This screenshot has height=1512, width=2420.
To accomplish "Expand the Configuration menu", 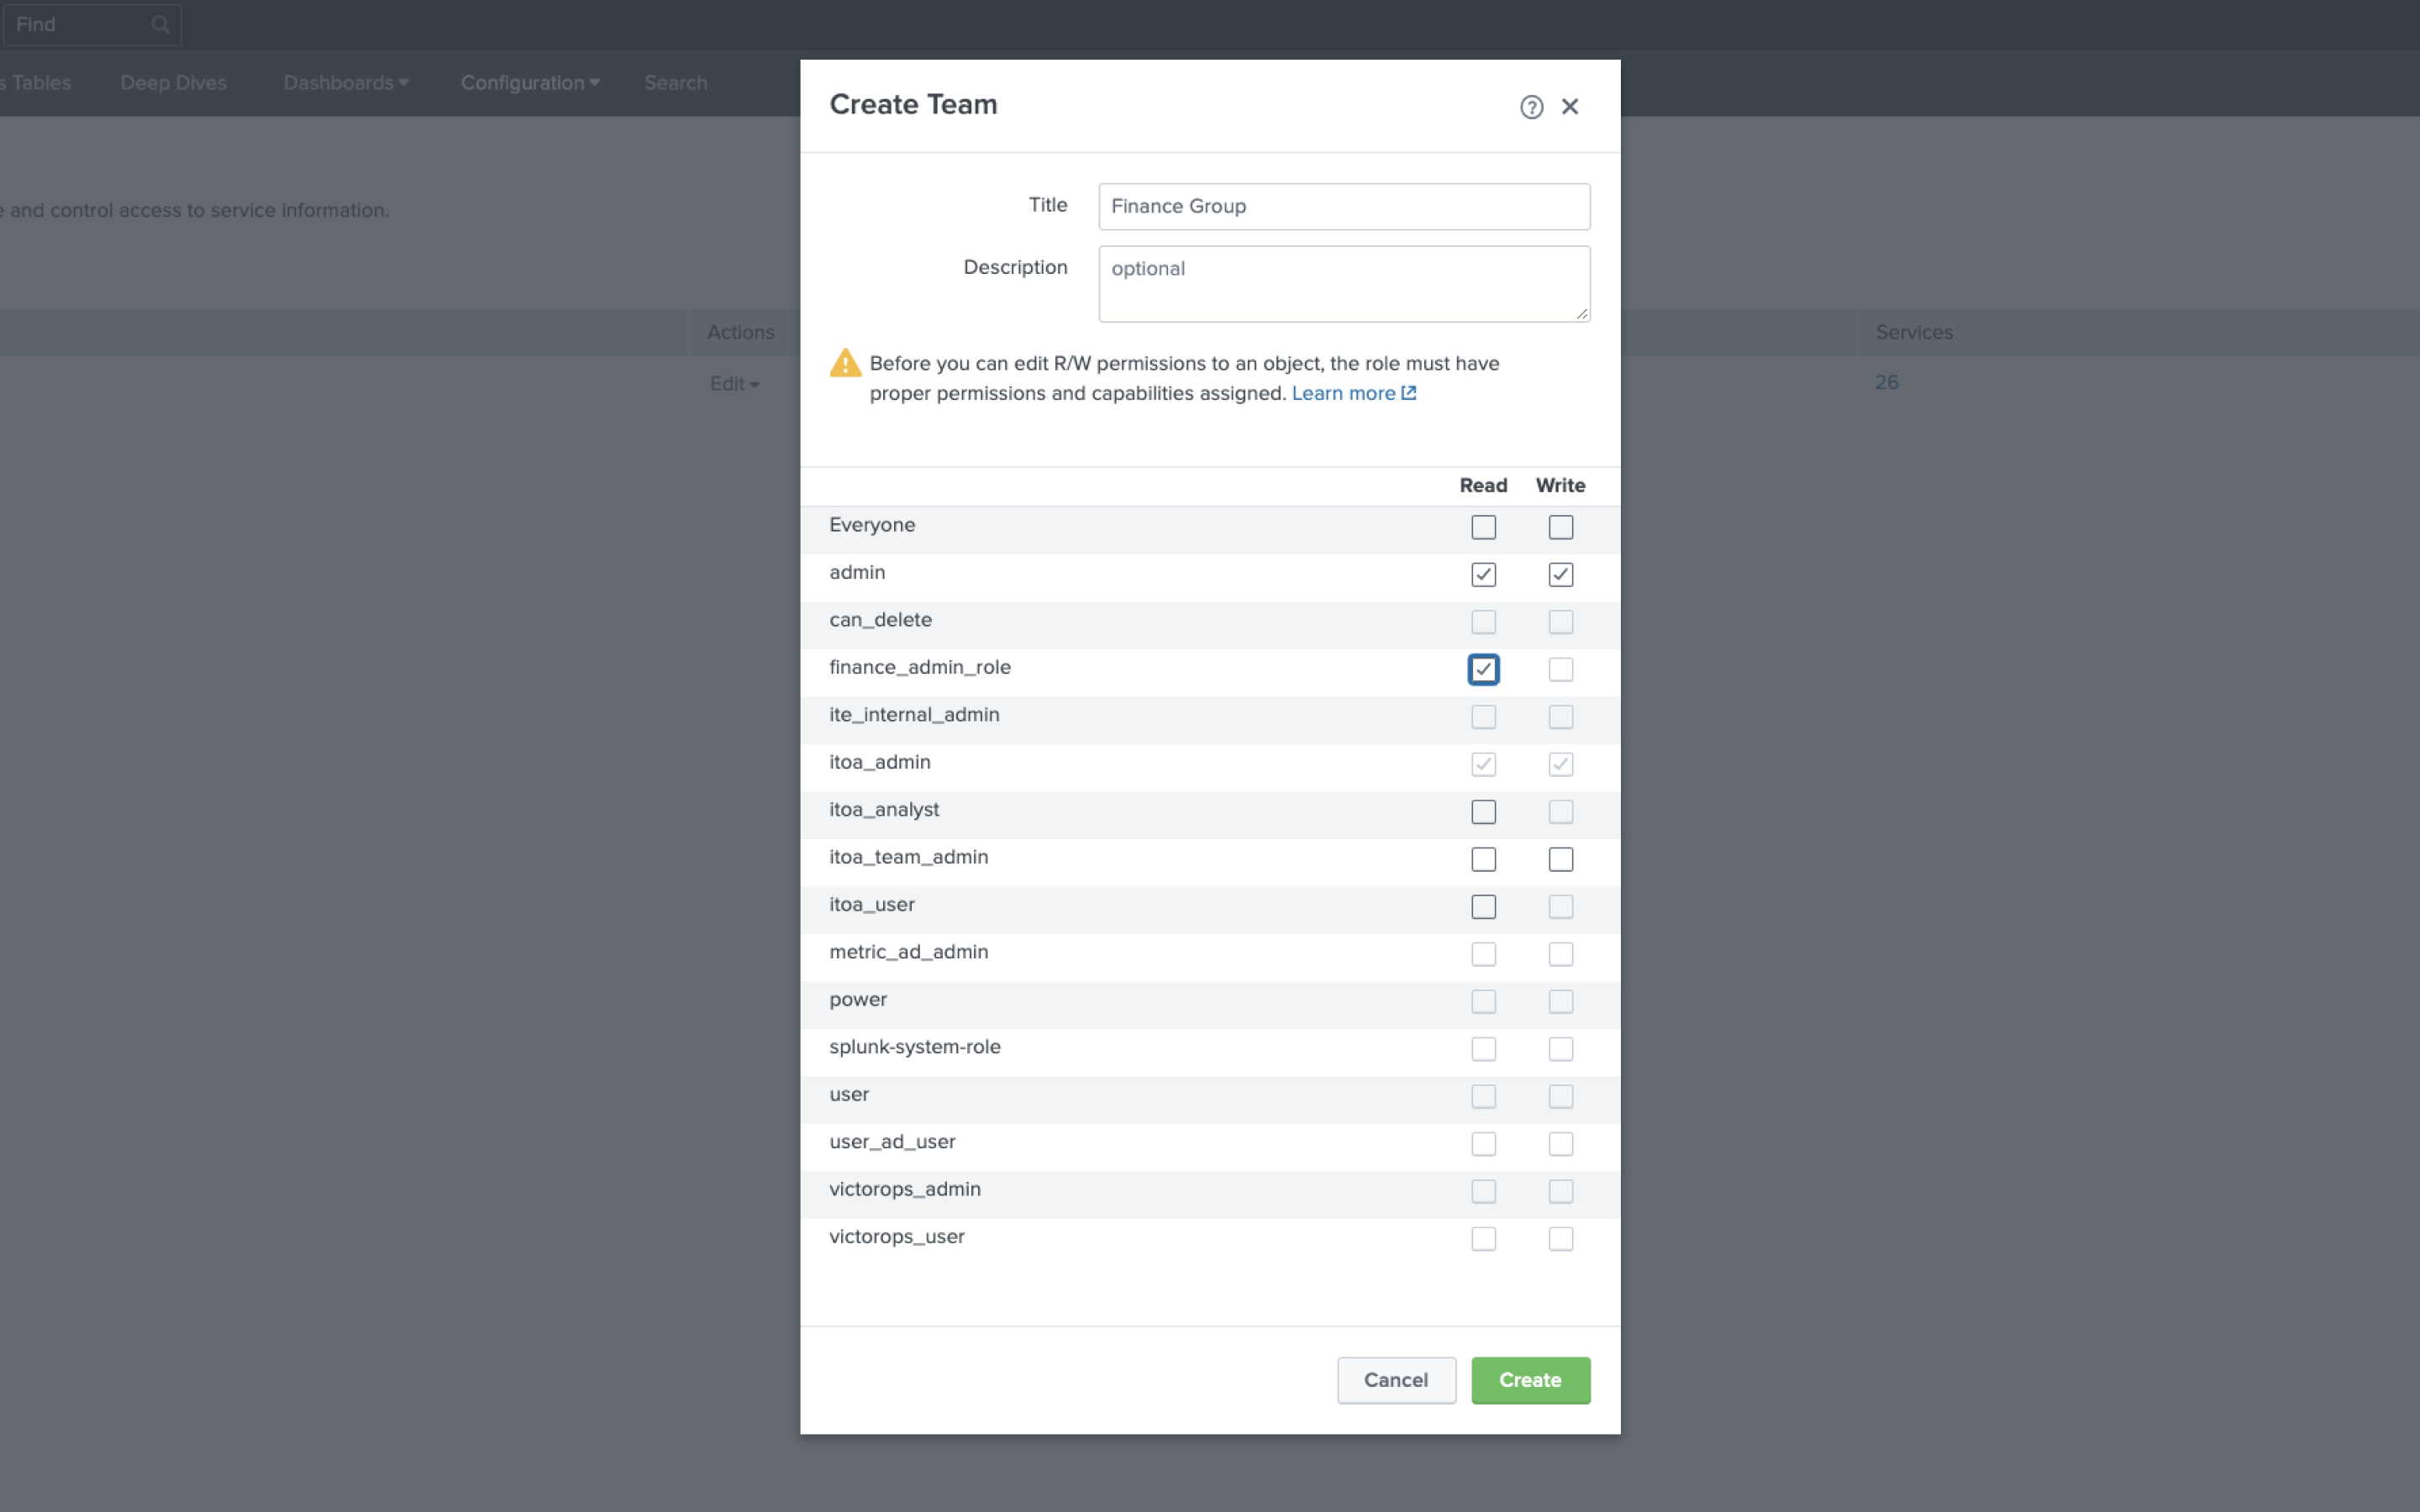I will coord(530,83).
